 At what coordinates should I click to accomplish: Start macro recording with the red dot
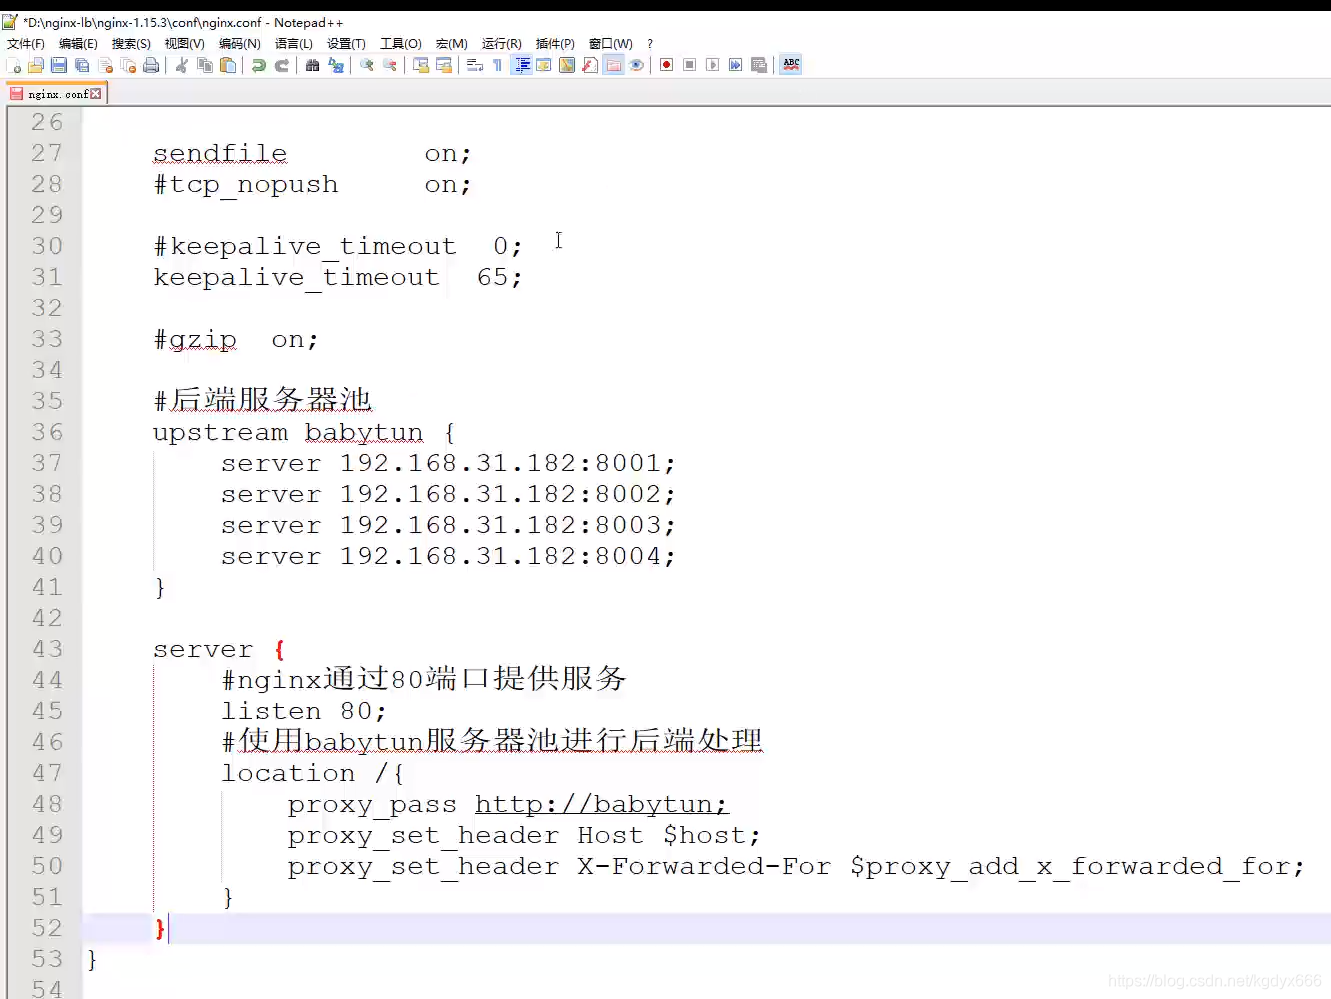[666, 65]
